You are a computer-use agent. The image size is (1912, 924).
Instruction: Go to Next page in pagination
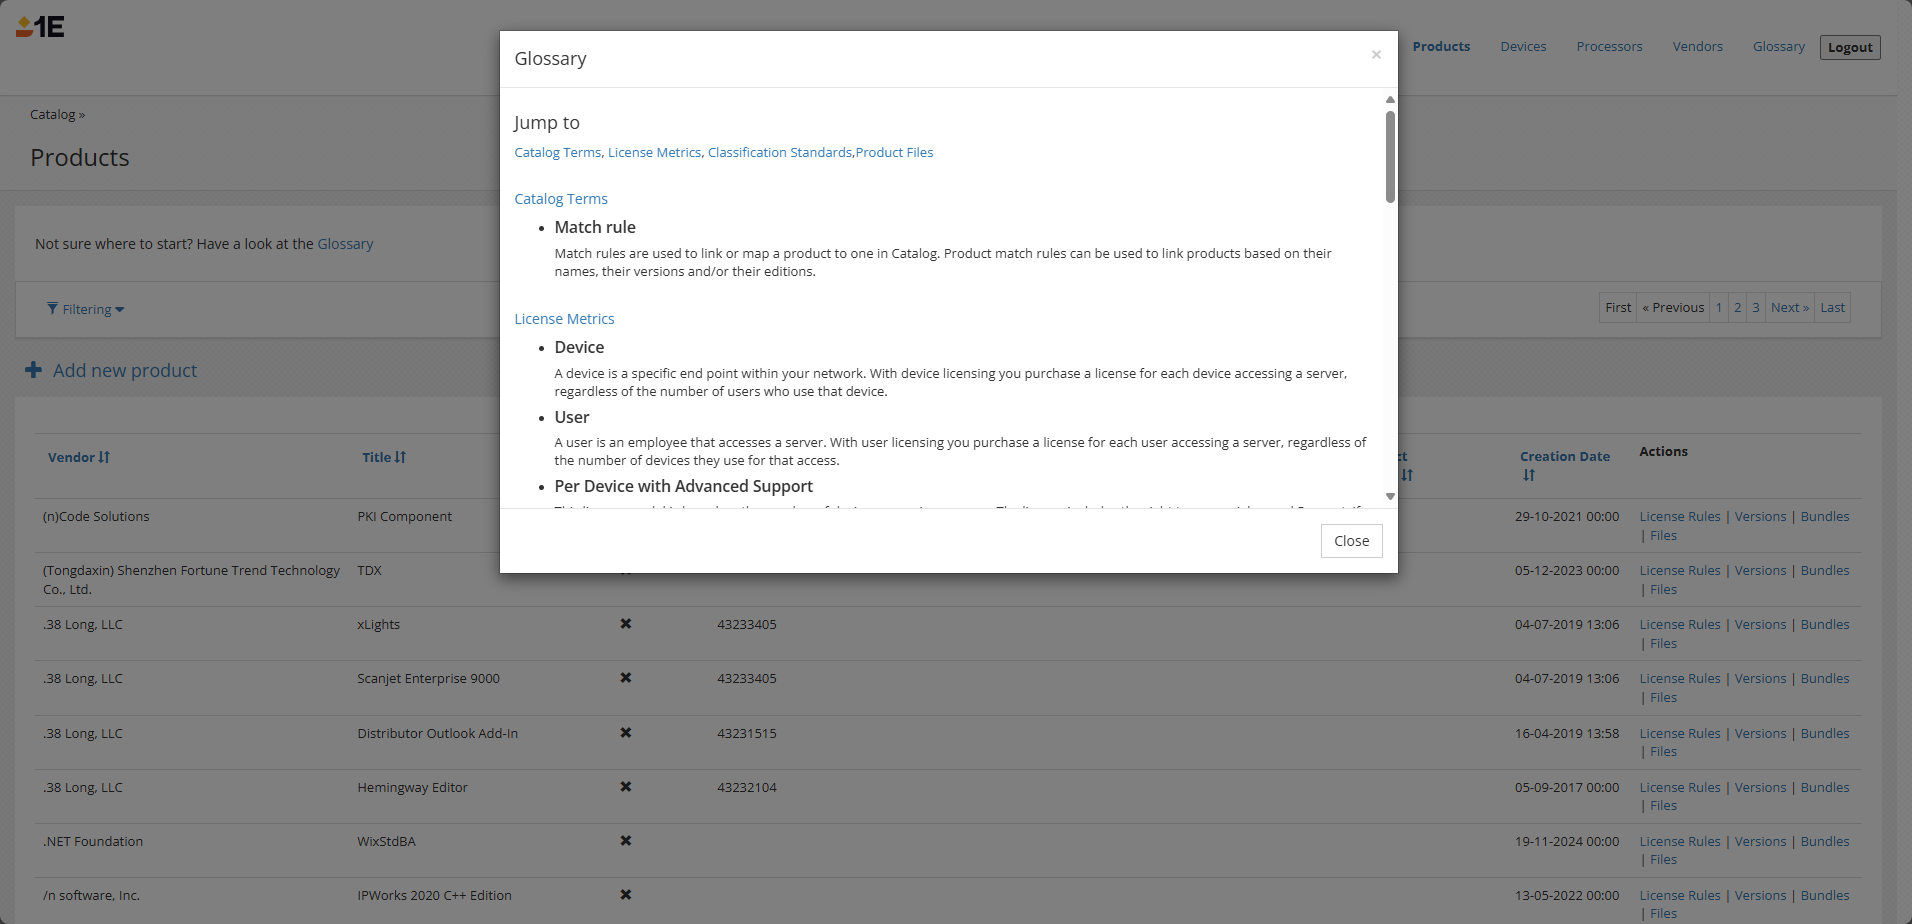pyautogui.click(x=1789, y=308)
